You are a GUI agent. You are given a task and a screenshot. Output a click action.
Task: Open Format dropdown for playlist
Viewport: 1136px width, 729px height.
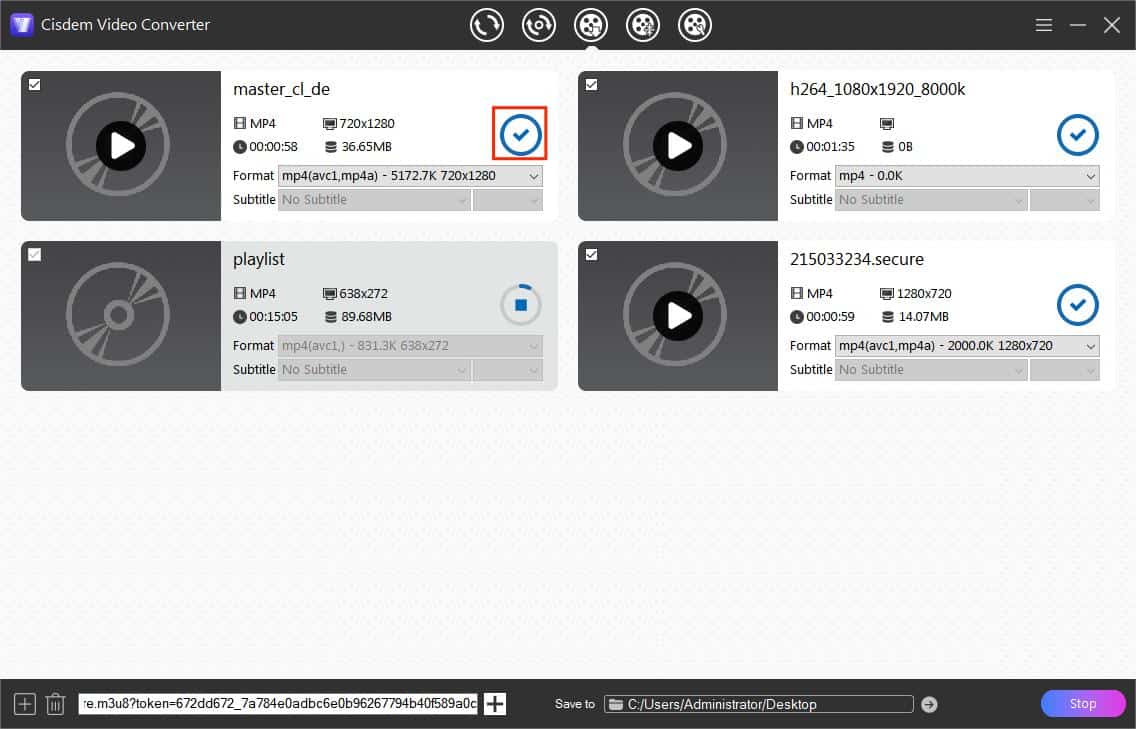point(410,346)
